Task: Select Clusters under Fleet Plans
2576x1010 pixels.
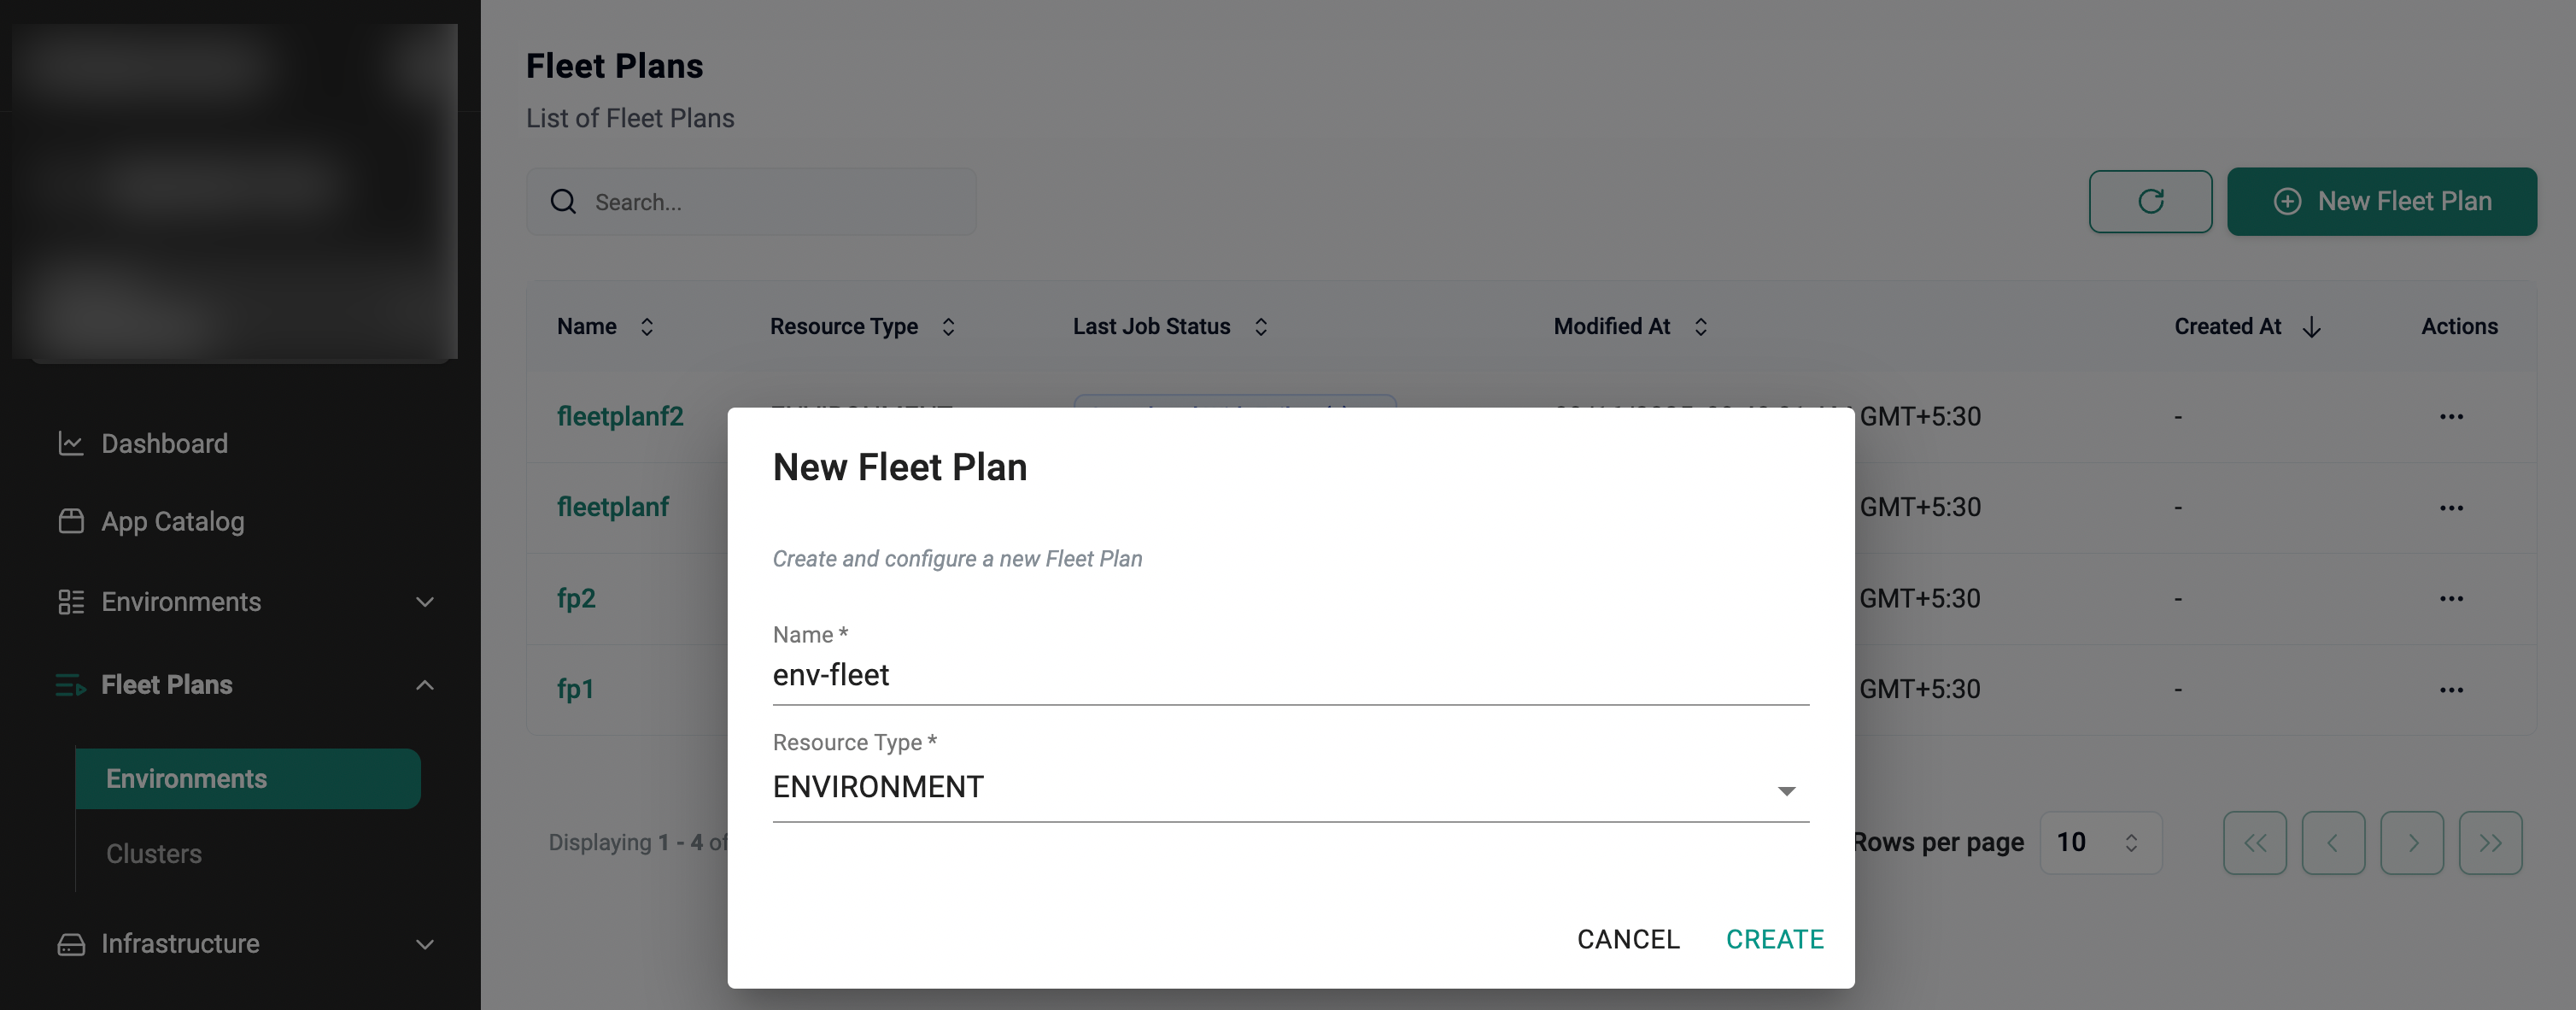Action: point(154,853)
